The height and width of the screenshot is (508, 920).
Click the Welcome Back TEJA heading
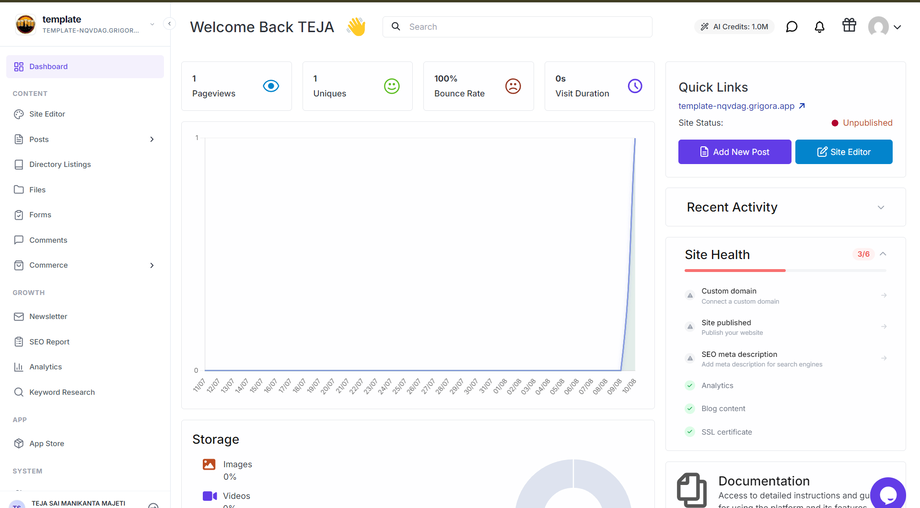tap(262, 27)
